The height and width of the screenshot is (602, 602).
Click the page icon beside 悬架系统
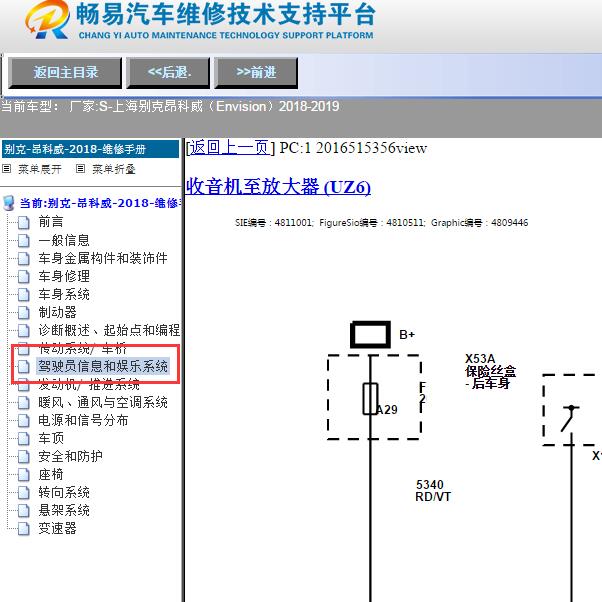[x=24, y=511]
